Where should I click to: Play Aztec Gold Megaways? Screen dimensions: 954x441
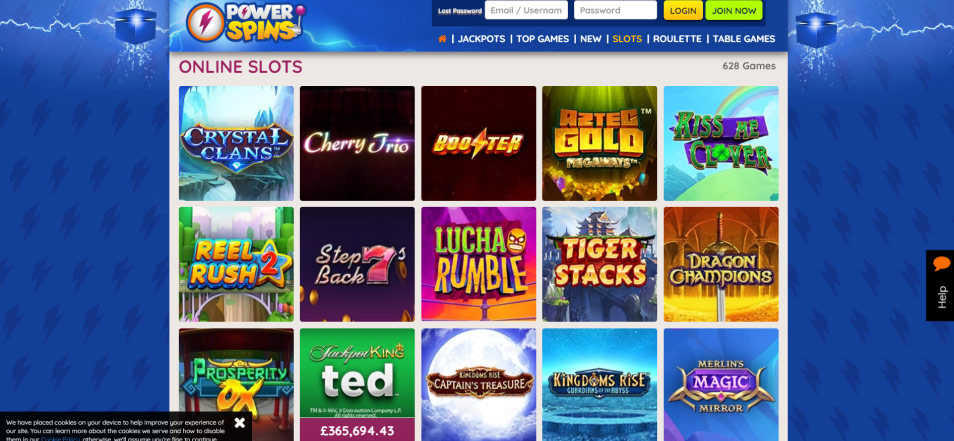coord(599,143)
